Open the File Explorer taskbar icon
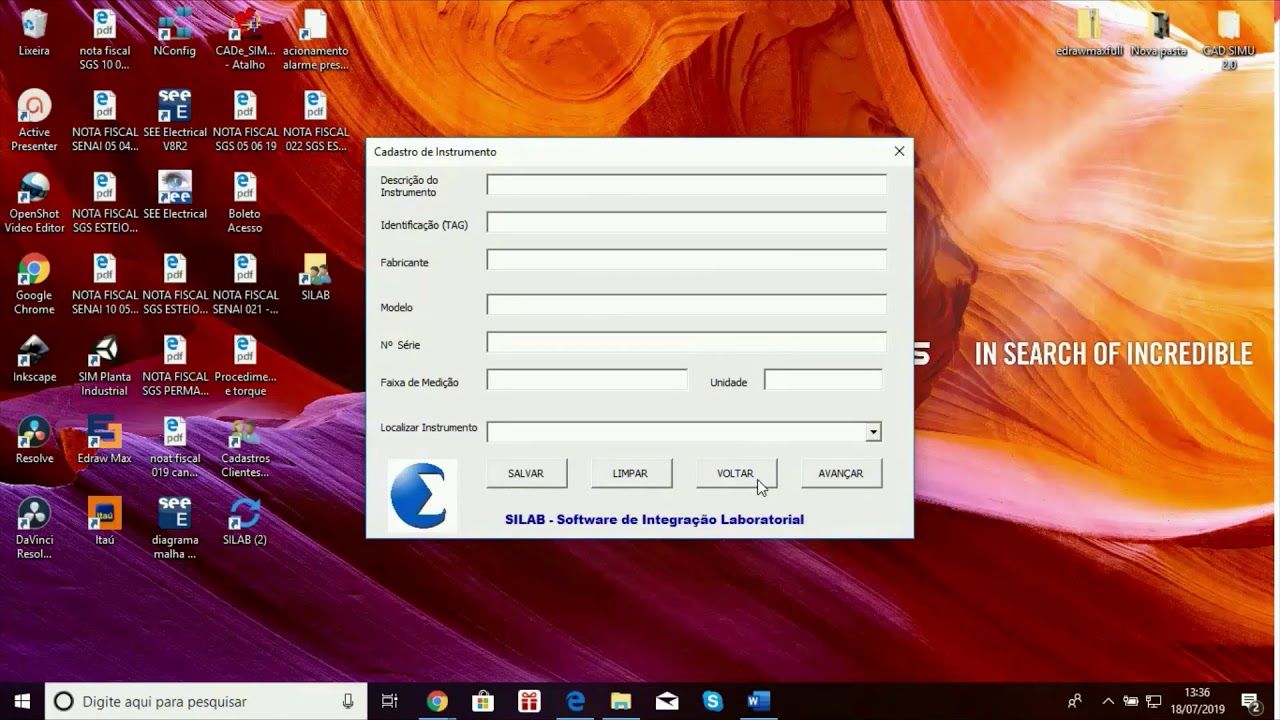 (x=620, y=701)
